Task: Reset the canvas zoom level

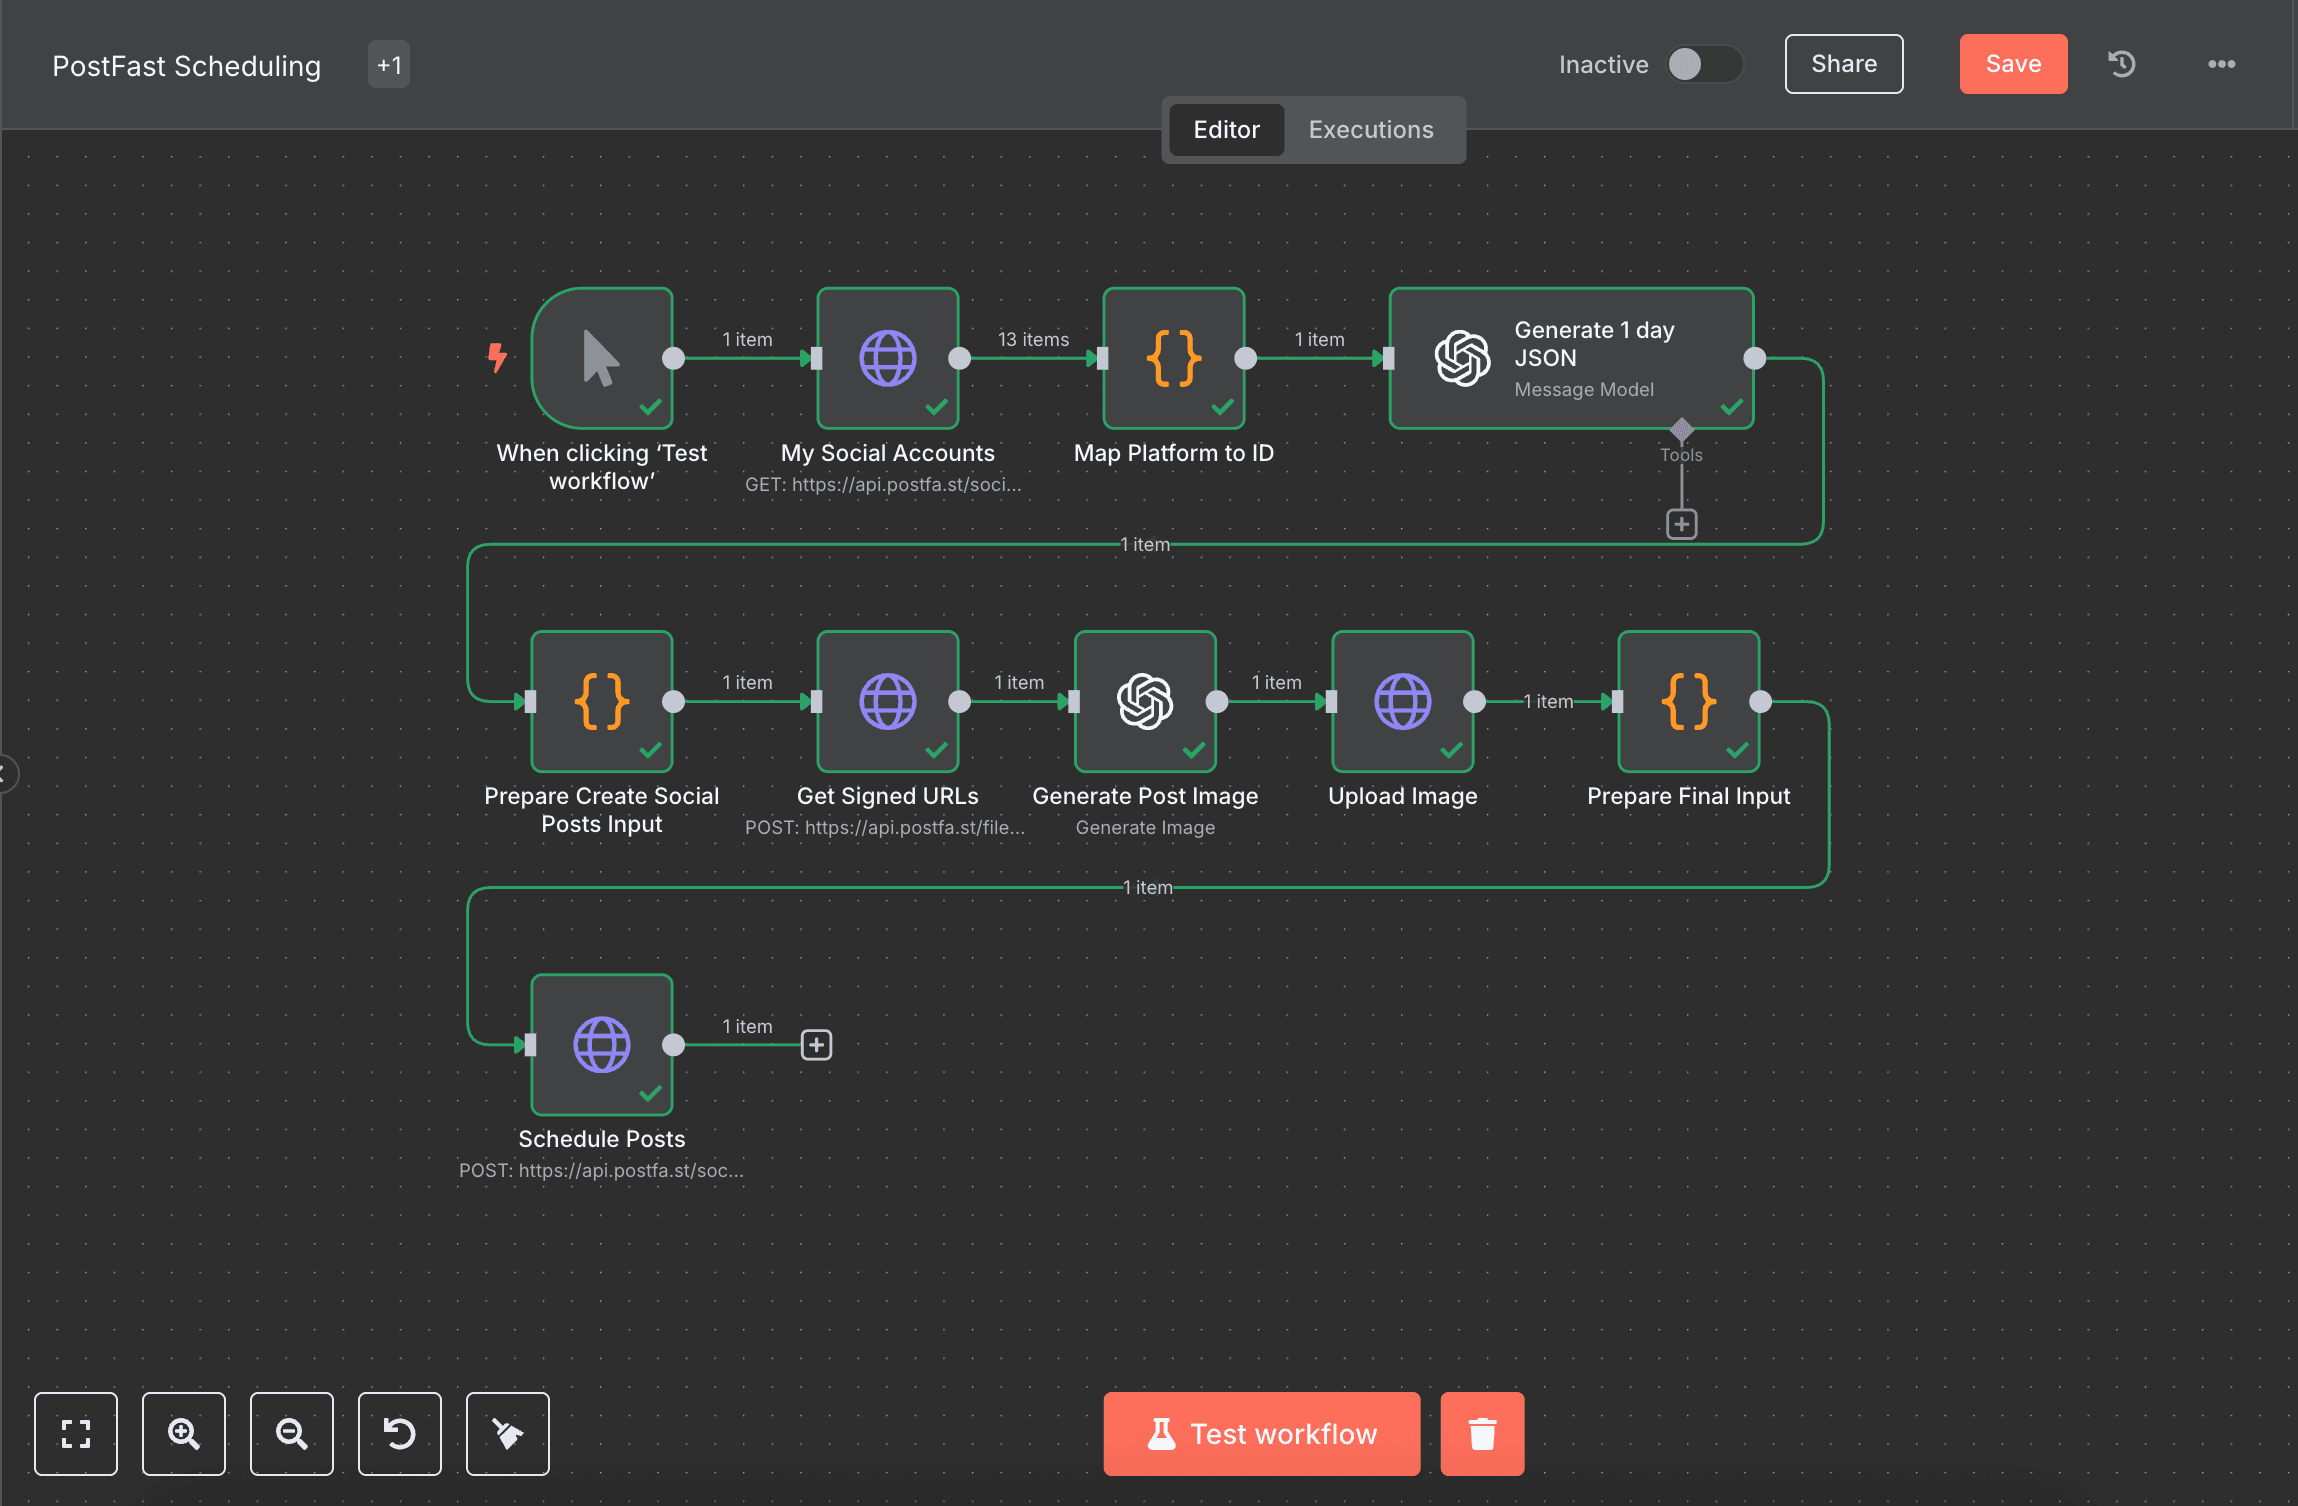Action: coord(400,1433)
